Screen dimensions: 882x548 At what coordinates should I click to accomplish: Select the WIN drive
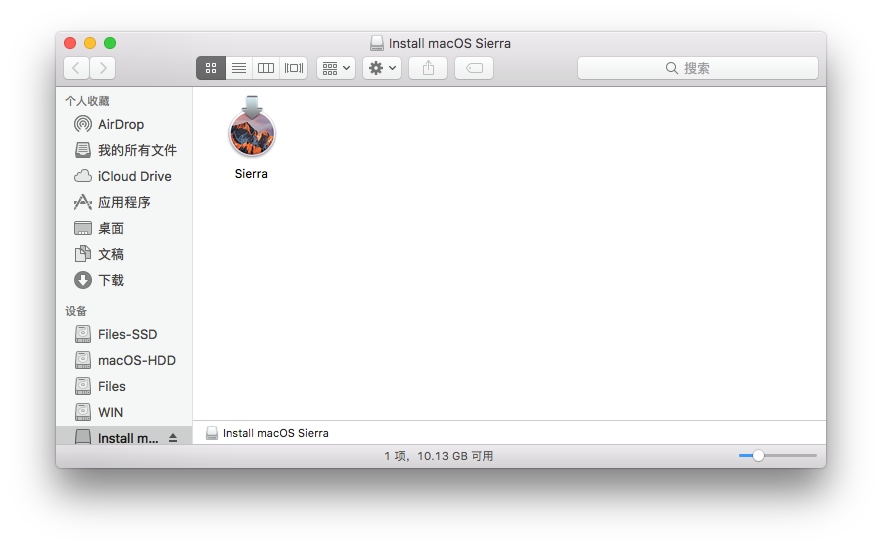click(x=124, y=412)
